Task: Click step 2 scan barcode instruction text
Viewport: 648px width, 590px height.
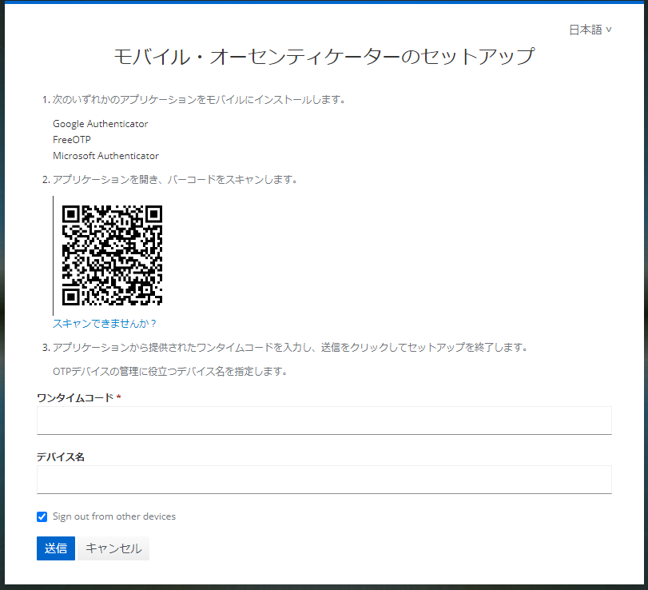Action: [175, 180]
